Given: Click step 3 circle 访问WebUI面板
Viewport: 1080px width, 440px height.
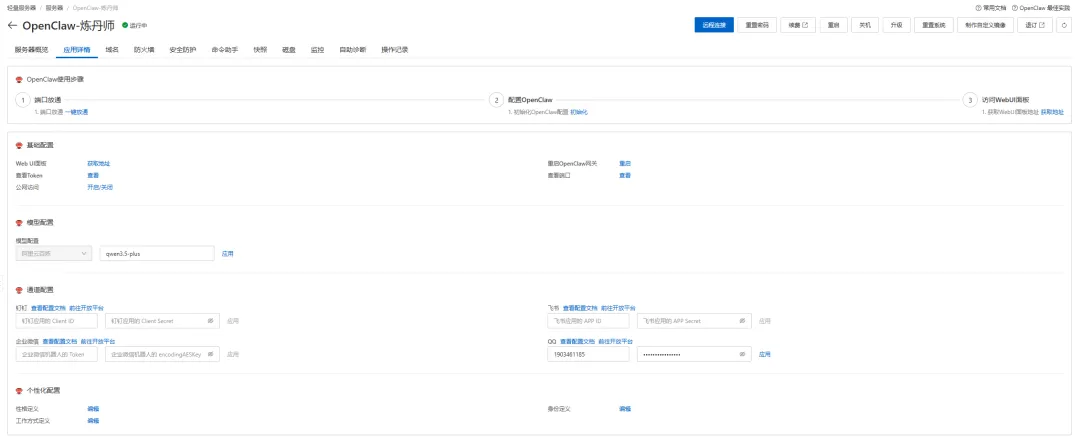Looking at the screenshot, I should click(x=970, y=101).
